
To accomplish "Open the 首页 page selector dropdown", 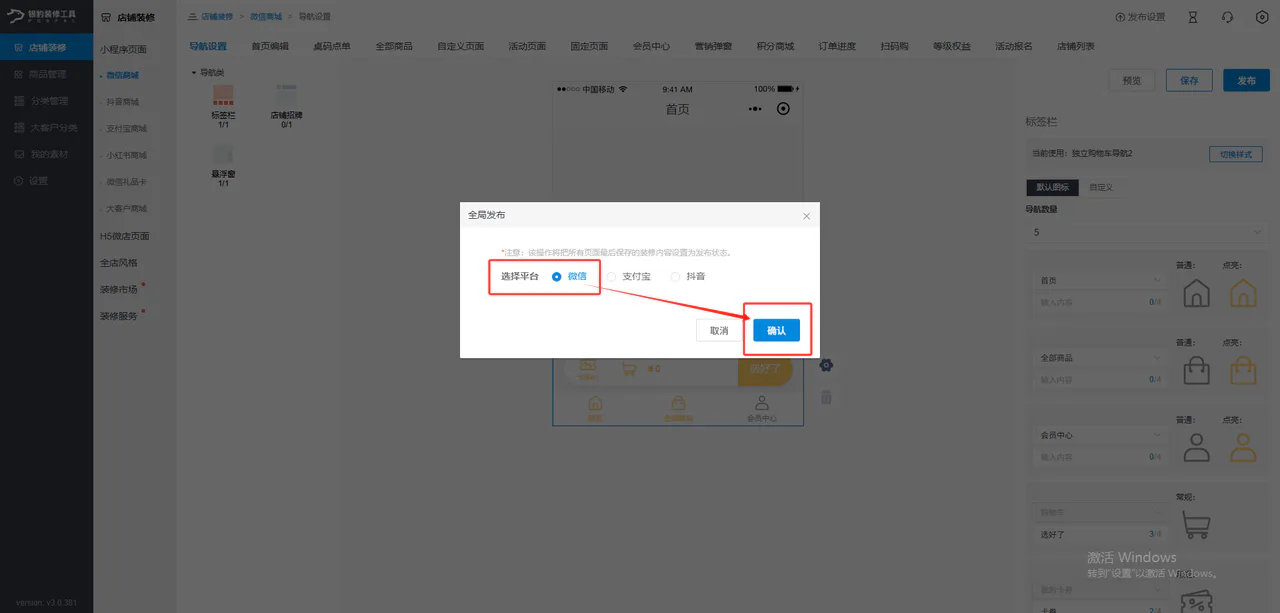I will coord(1100,281).
